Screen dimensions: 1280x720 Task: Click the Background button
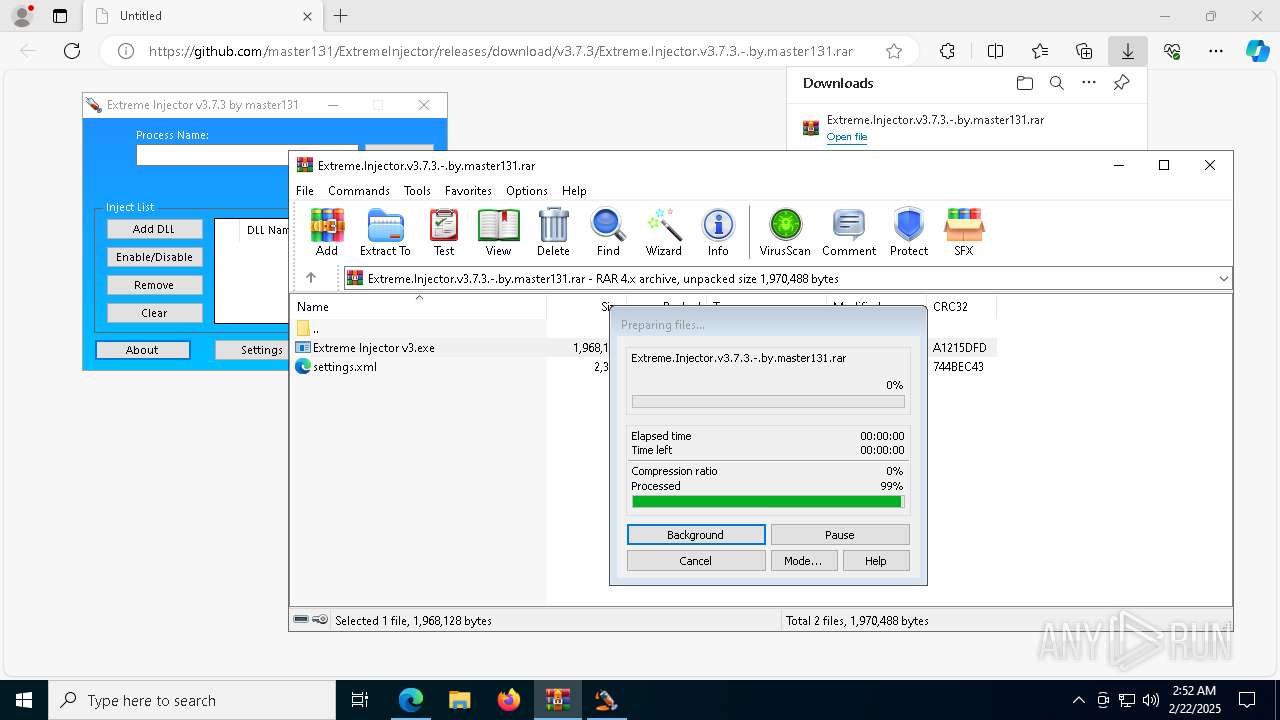(696, 535)
